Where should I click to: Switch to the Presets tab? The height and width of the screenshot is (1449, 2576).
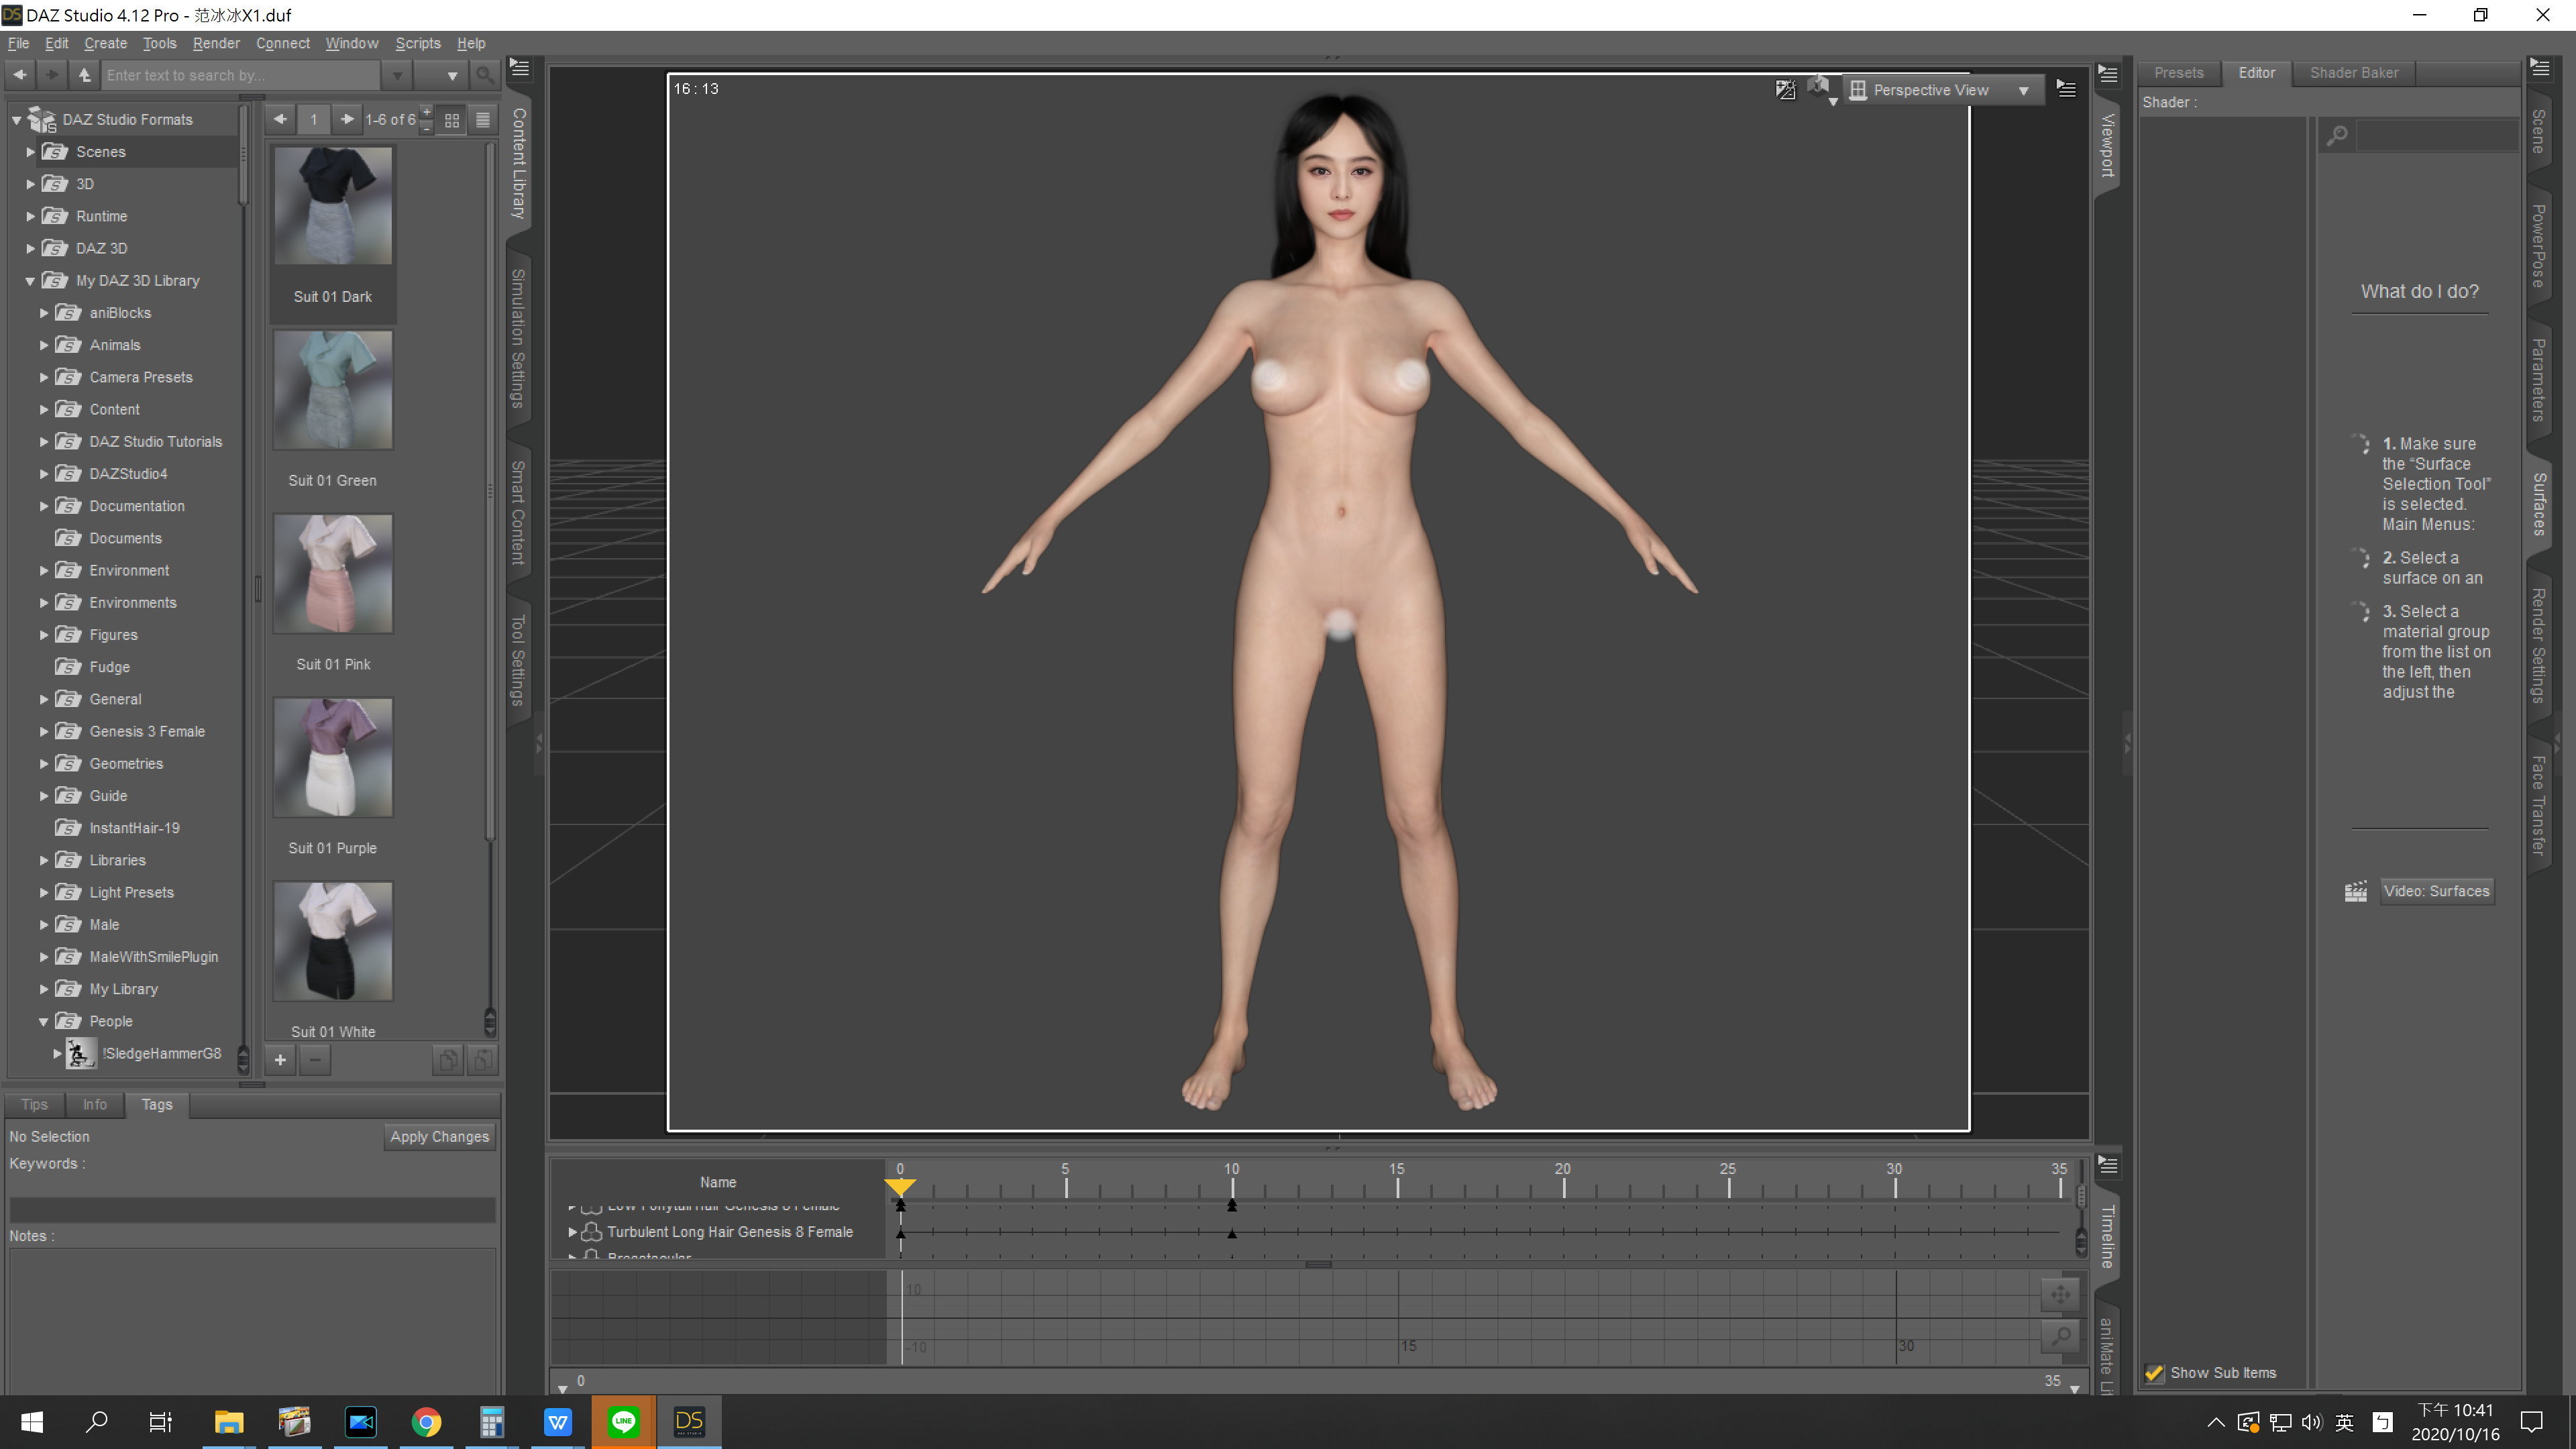click(2179, 73)
